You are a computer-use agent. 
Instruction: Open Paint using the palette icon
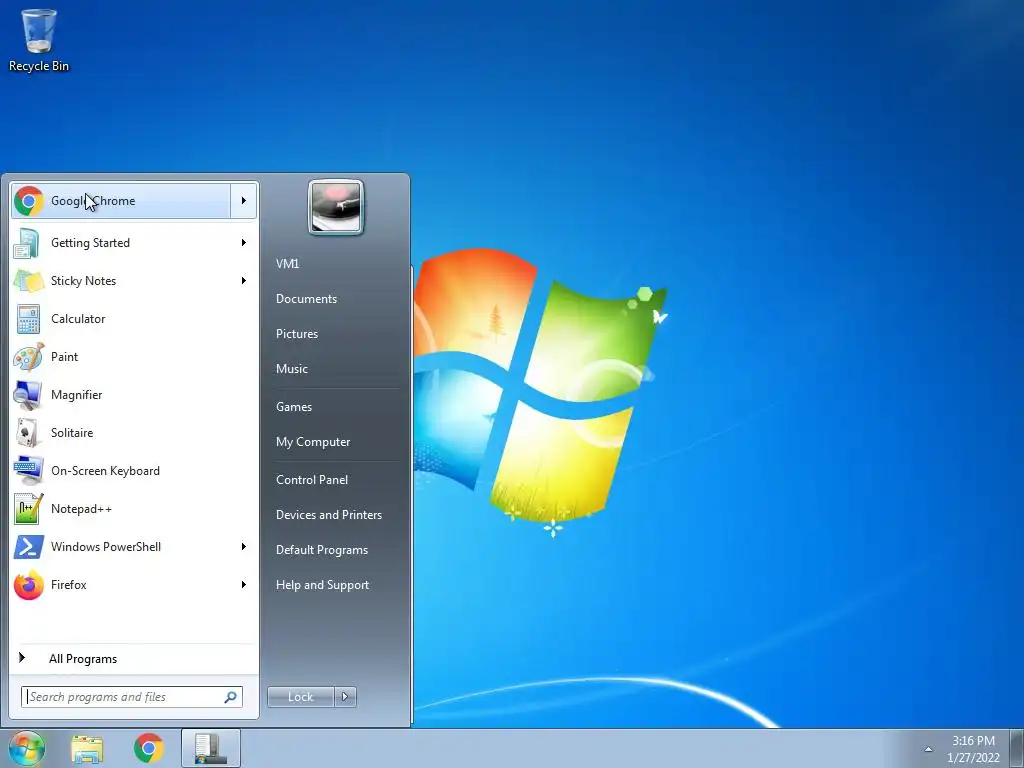point(27,357)
